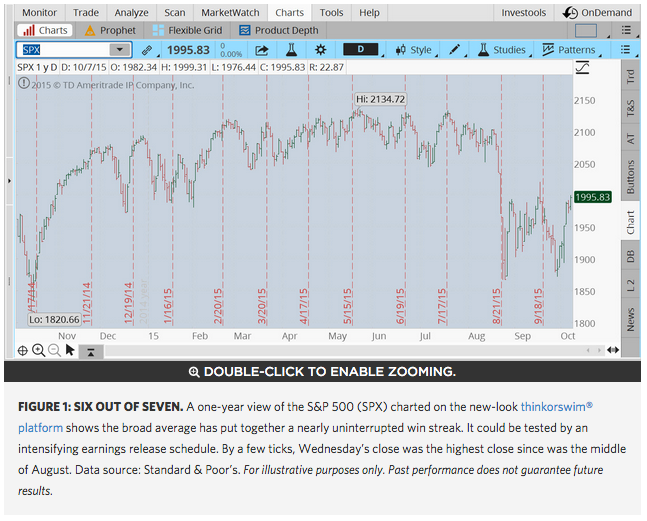Image resolution: width=647 pixels, height=521 pixels.
Task: Click the 1995.83 last price in toolbar
Action: (189, 50)
